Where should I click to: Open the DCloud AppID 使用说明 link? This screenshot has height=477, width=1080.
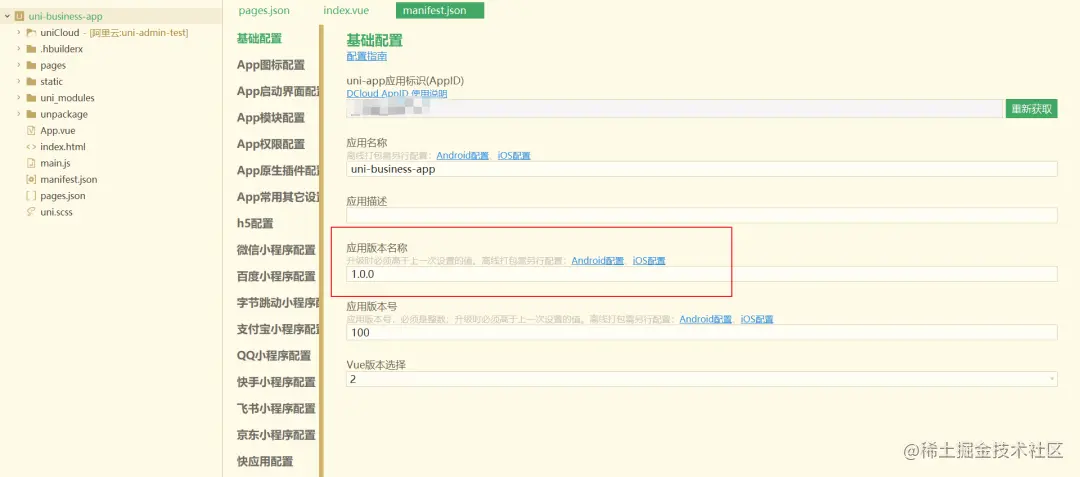397,94
